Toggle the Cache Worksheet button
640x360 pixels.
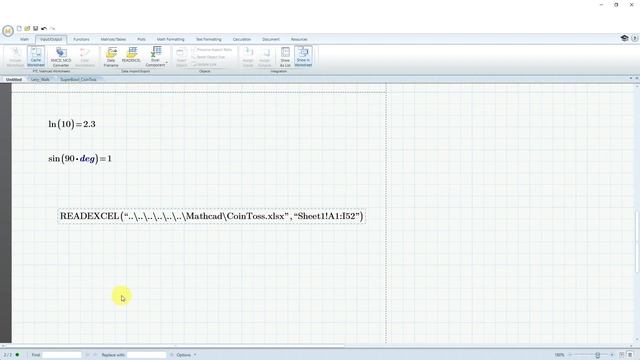tap(36, 57)
